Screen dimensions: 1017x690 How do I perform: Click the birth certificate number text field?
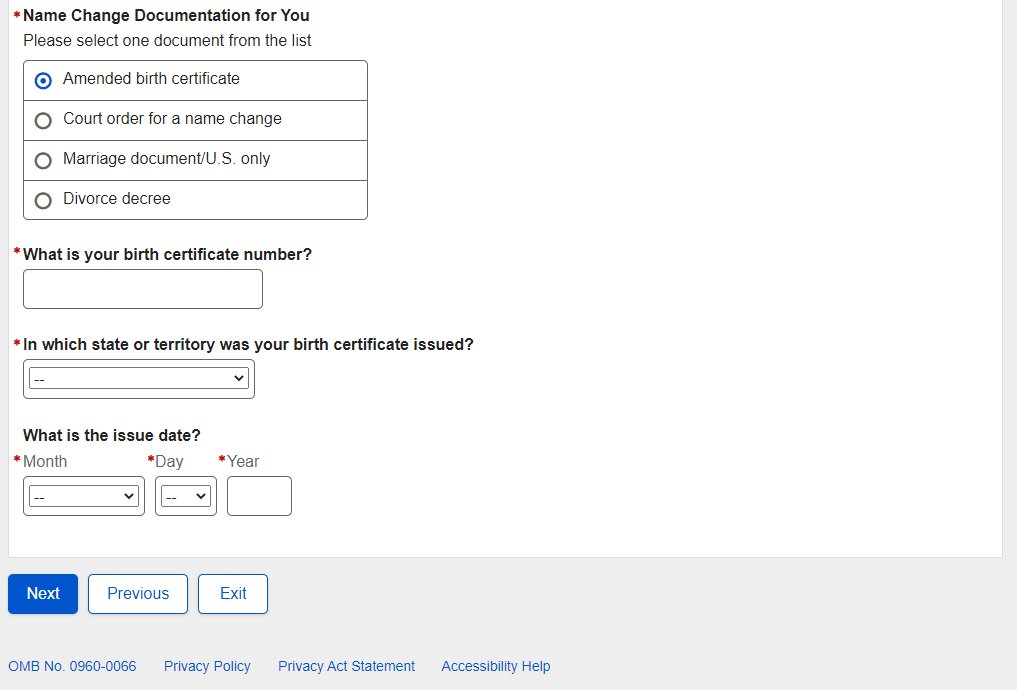[143, 289]
